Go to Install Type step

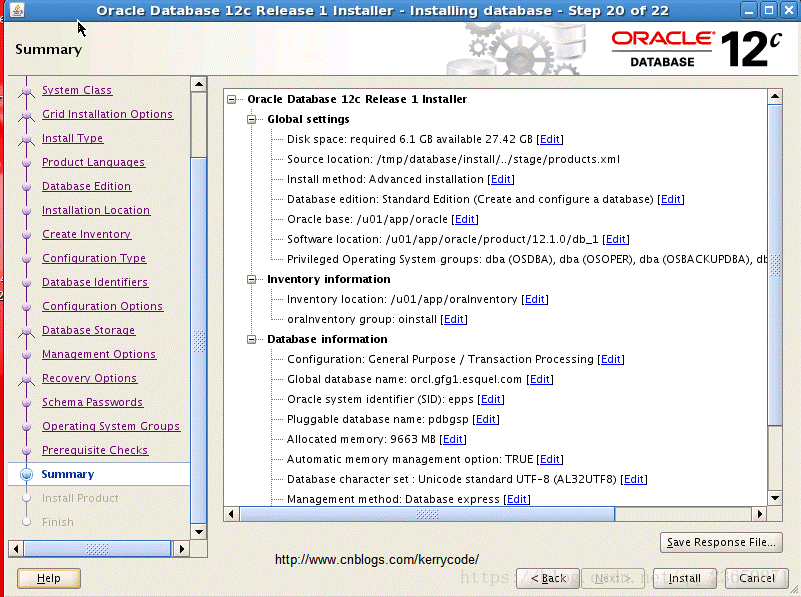point(72,138)
